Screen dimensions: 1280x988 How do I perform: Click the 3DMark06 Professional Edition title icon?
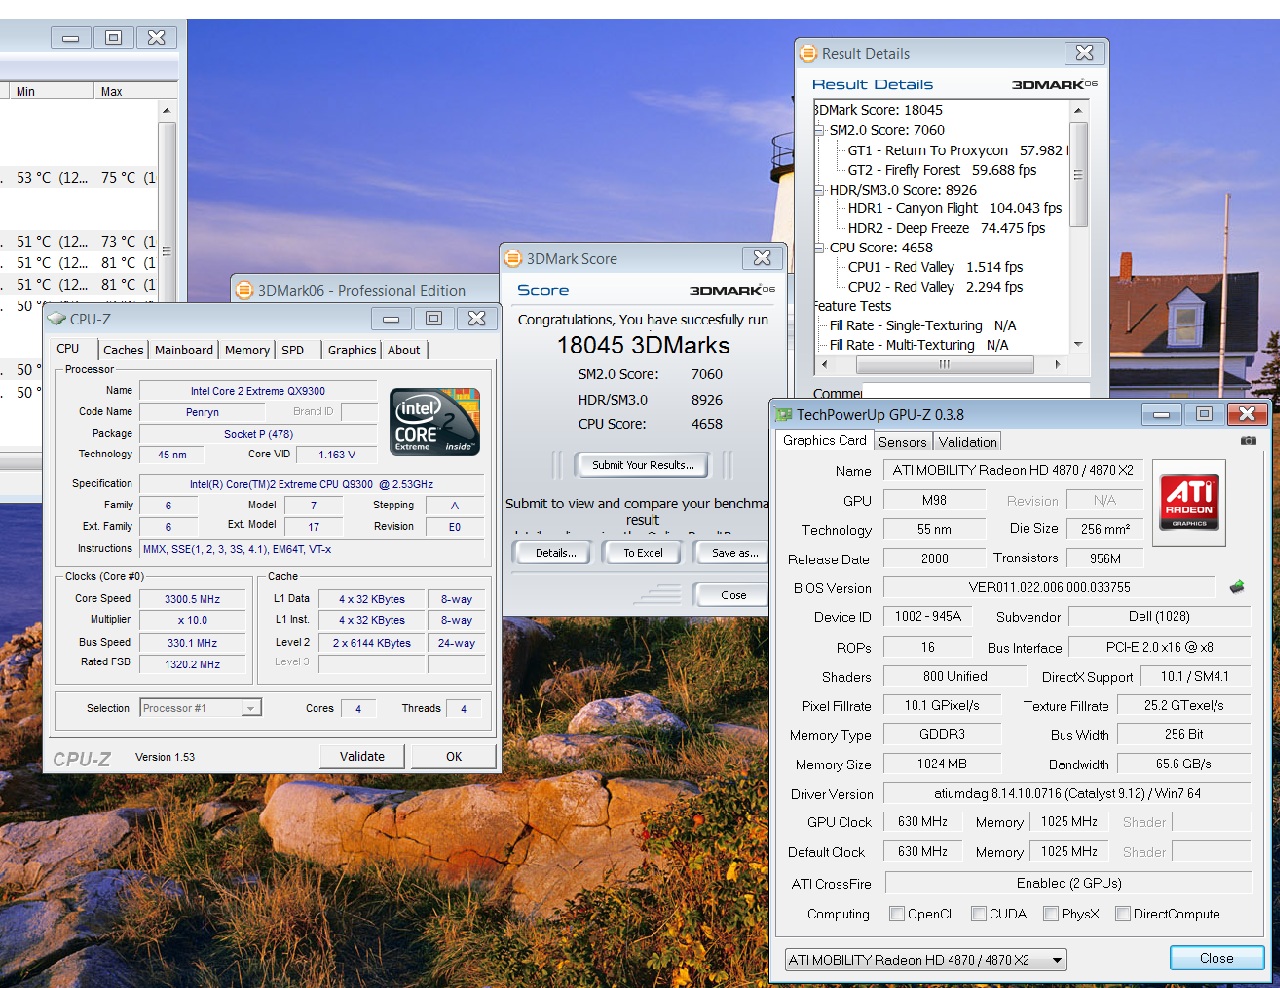point(244,290)
